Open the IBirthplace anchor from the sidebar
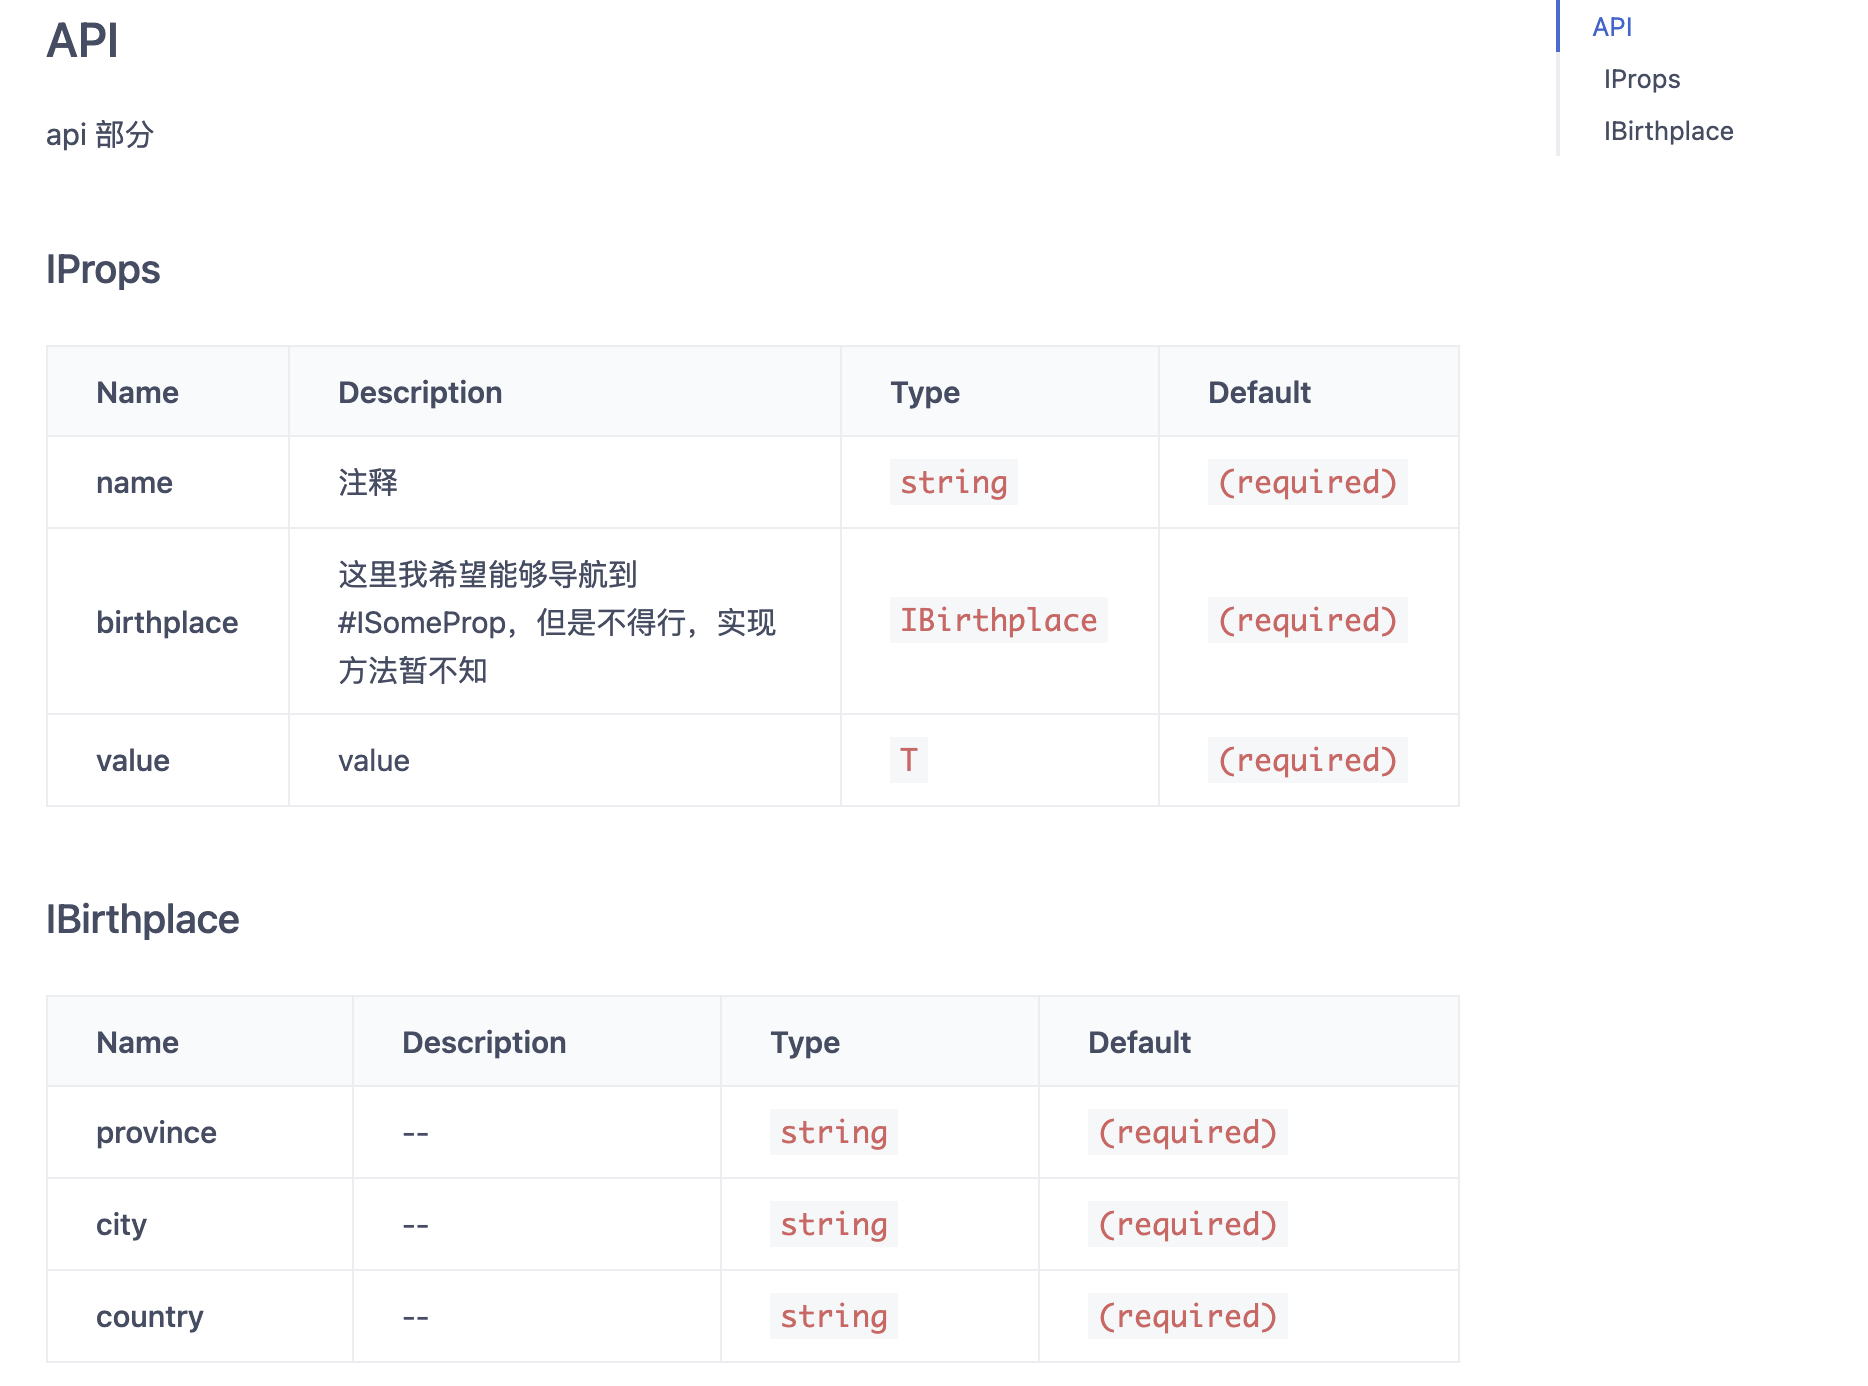 [1668, 131]
